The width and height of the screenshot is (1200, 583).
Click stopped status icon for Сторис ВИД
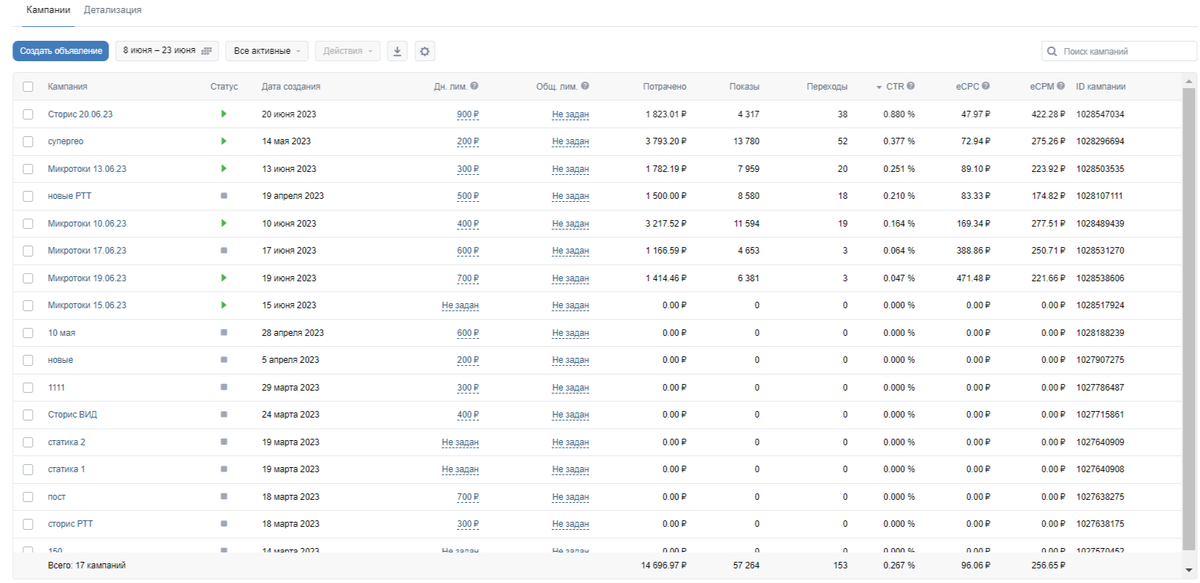pos(223,414)
